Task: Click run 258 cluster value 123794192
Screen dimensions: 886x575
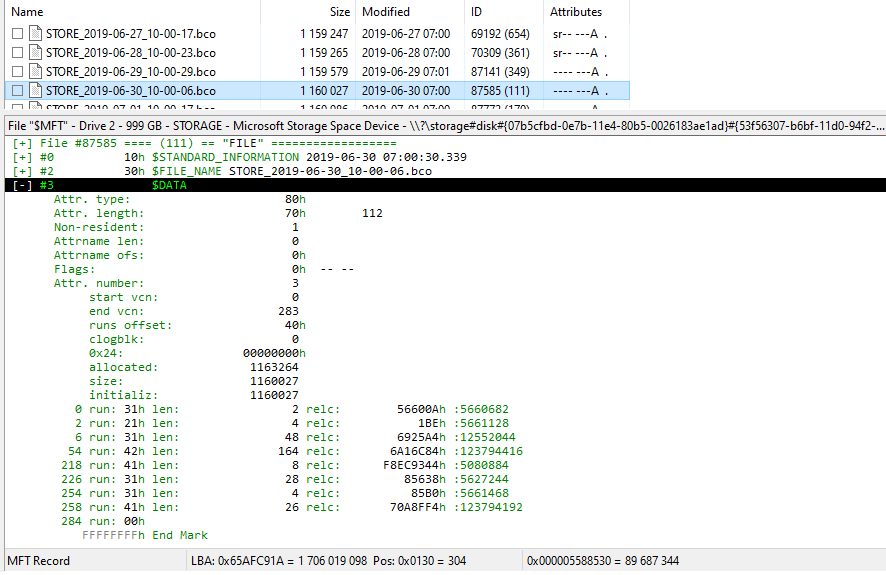Action: click(x=491, y=507)
